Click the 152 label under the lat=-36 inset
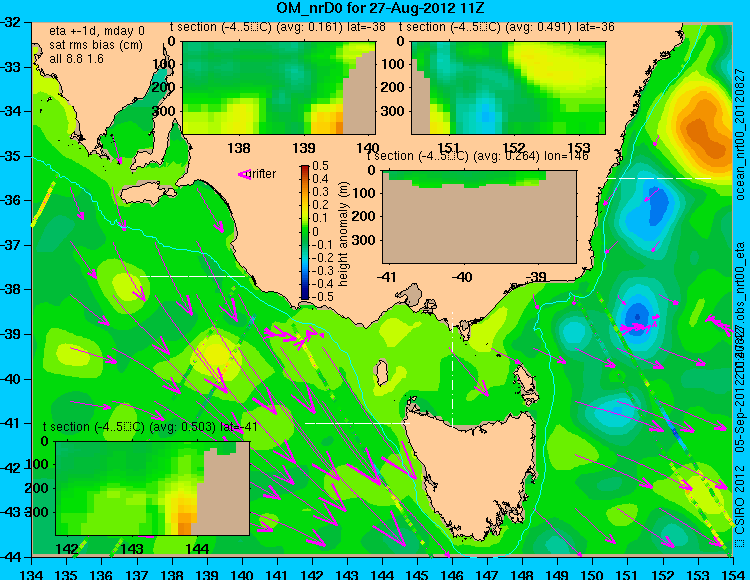 [x=514, y=148]
